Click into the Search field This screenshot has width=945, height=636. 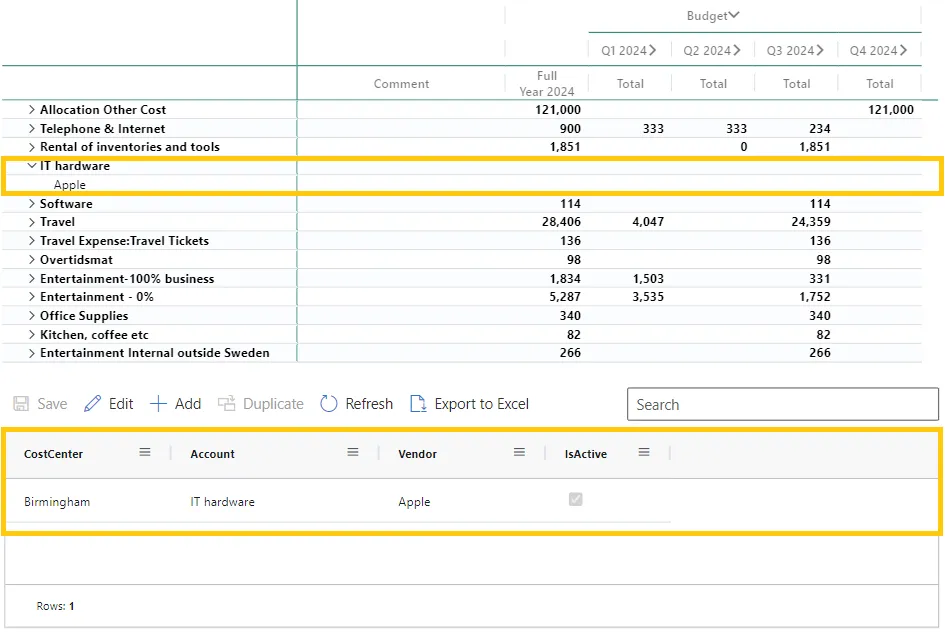point(783,404)
